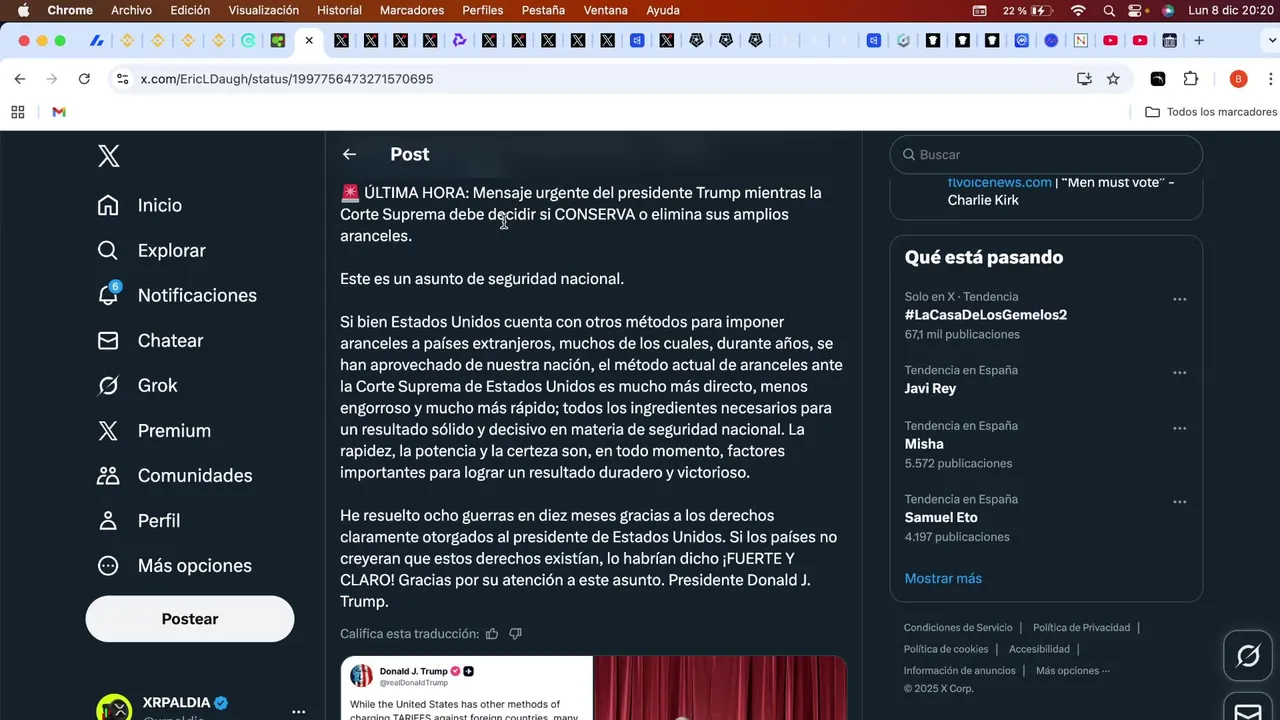Open Edición menu
The height and width of the screenshot is (720, 1280).
(x=190, y=10)
